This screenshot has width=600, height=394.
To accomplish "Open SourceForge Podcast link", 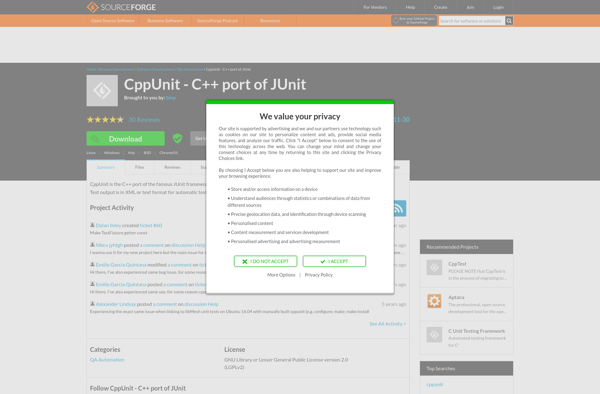I will pyautogui.click(x=217, y=21).
